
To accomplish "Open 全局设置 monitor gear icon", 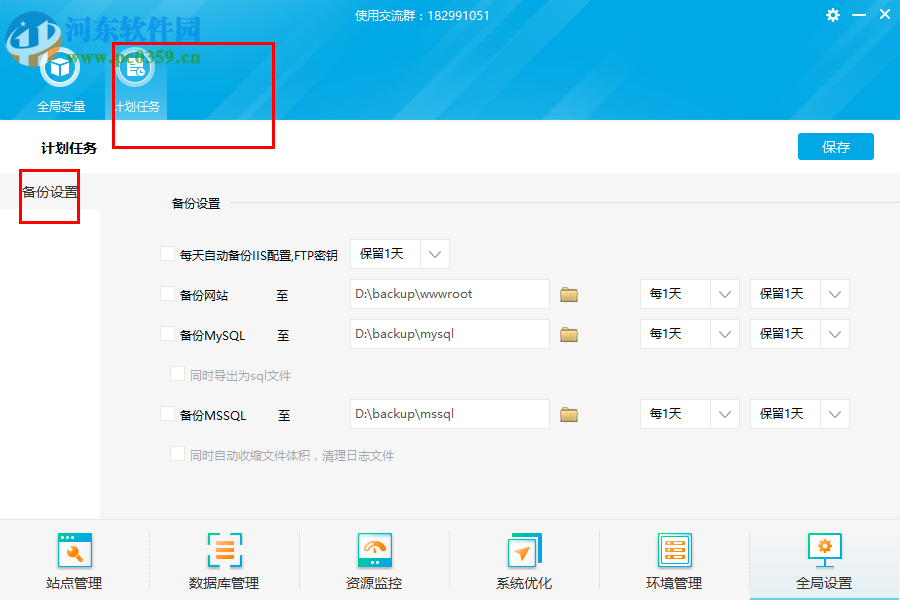I will pyautogui.click(x=824, y=550).
